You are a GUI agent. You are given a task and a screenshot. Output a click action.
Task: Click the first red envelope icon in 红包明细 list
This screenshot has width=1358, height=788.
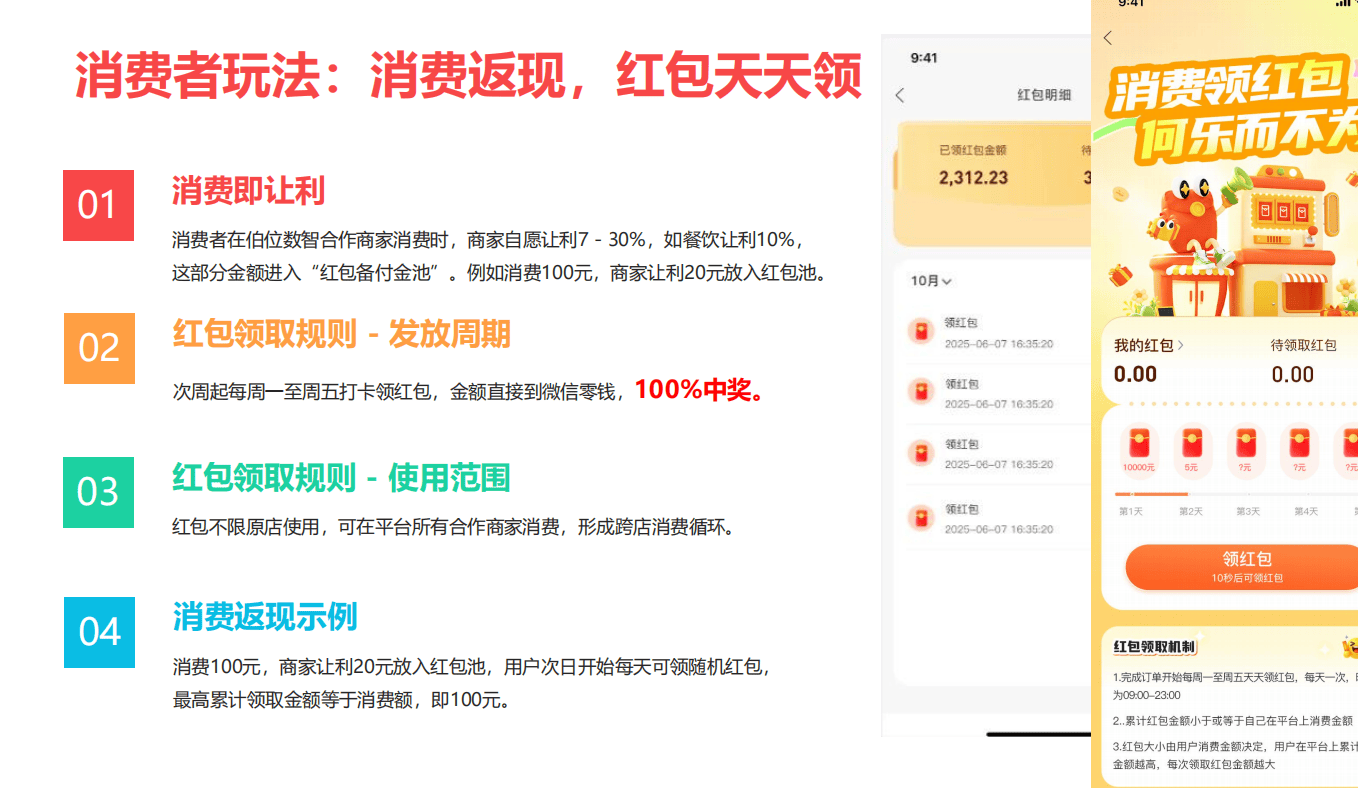tap(921, 331)
